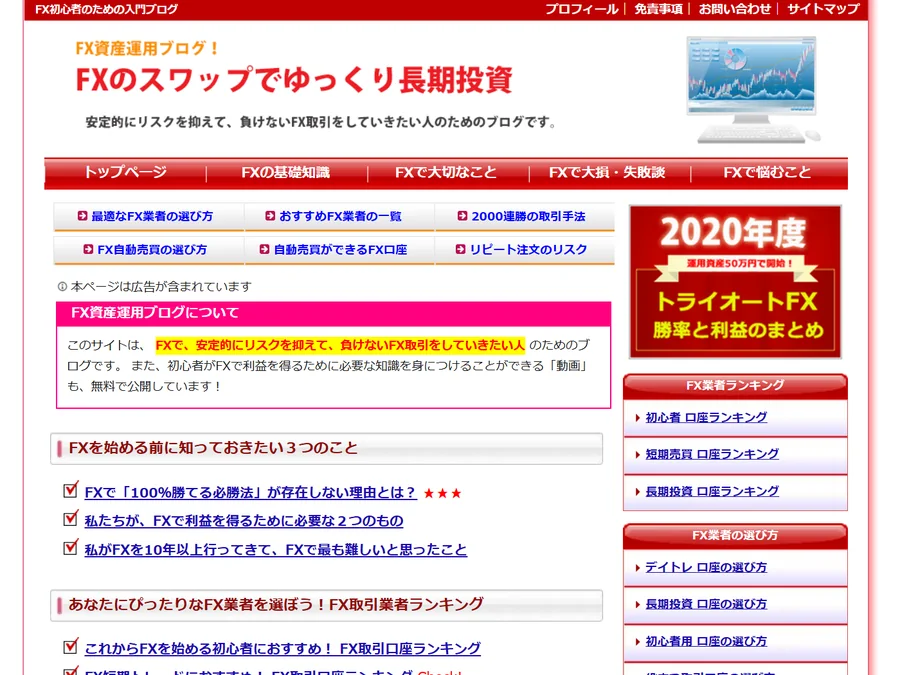Viewport: 900px width, 675px height.
Task: Click the 2020年度 トライオートFX banner
Action: coord(735,282)
